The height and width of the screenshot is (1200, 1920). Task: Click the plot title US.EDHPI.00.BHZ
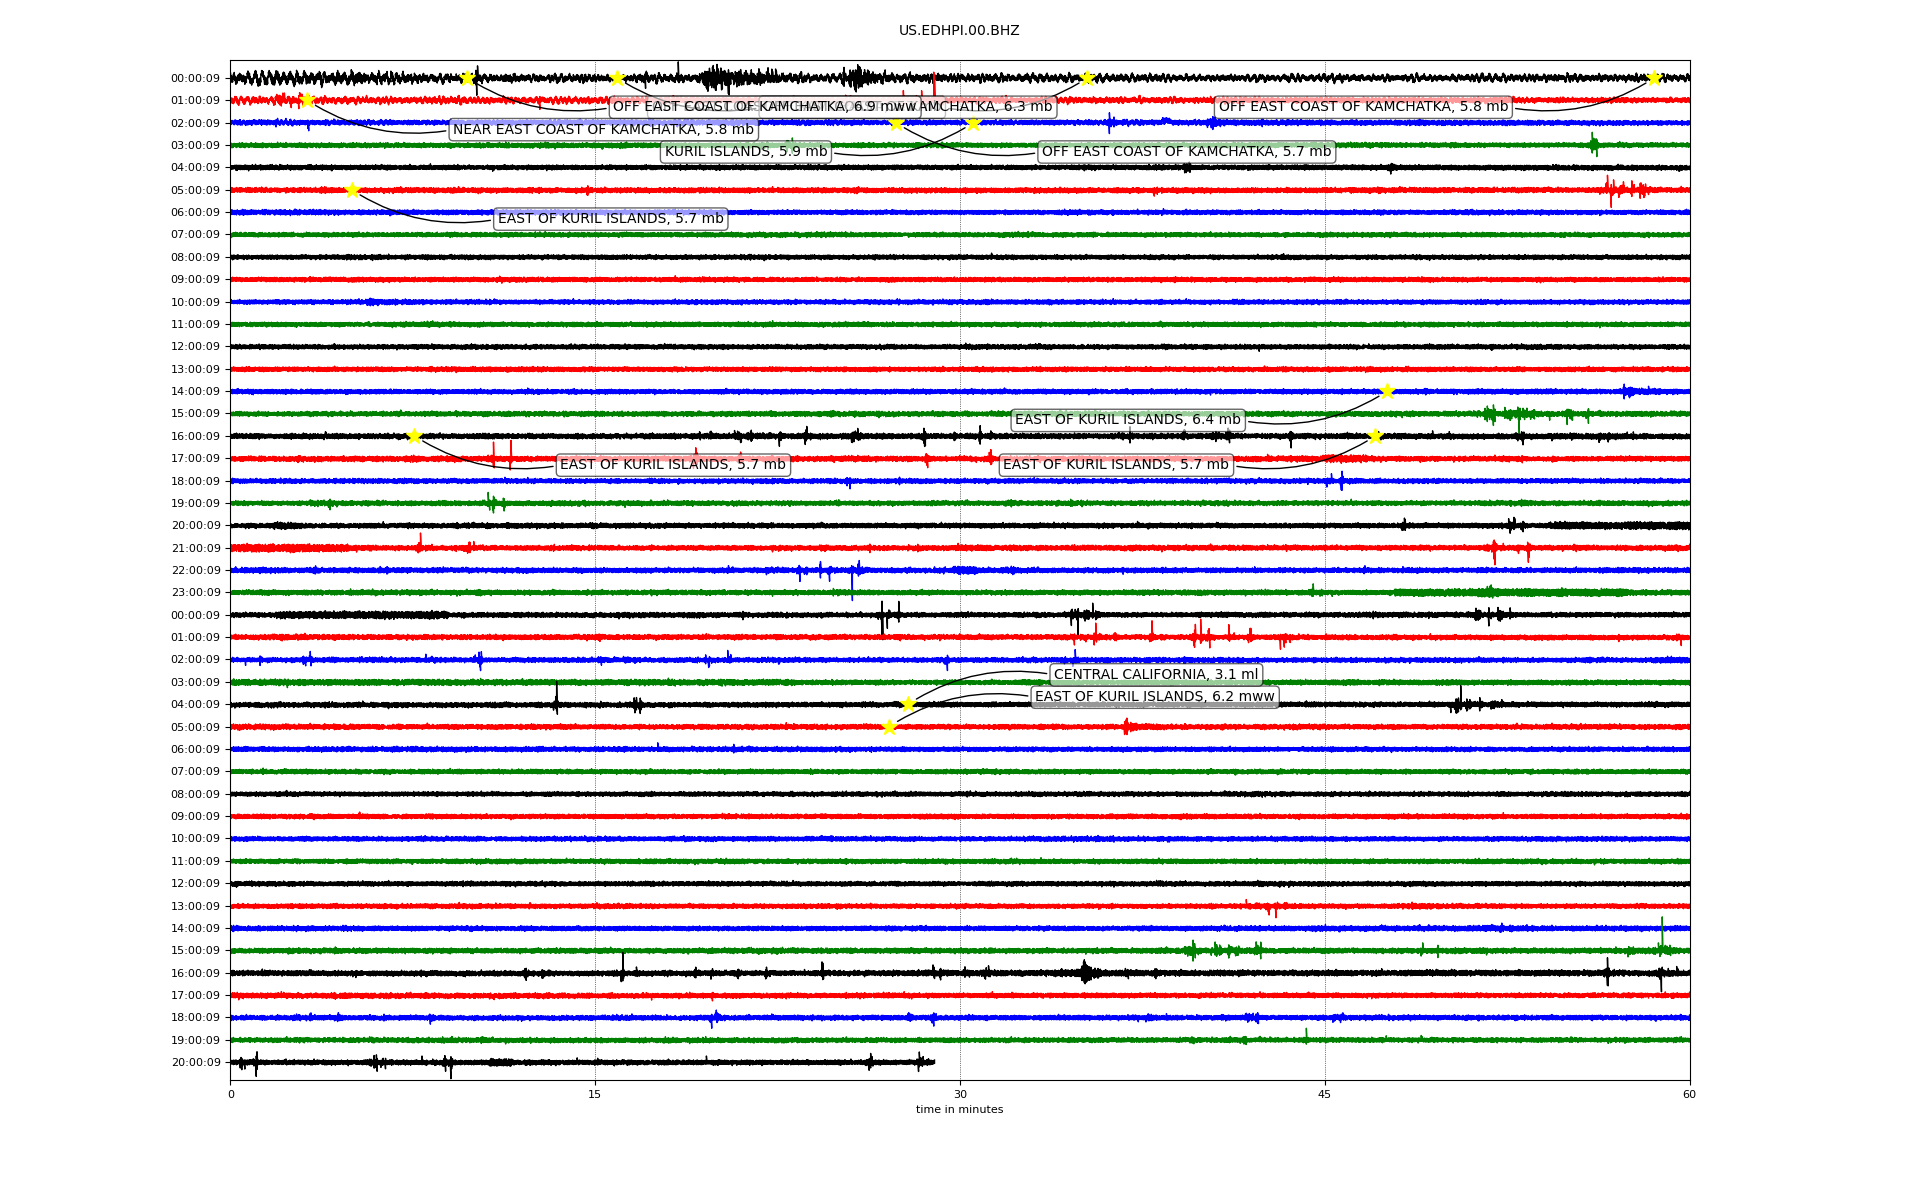959,31
